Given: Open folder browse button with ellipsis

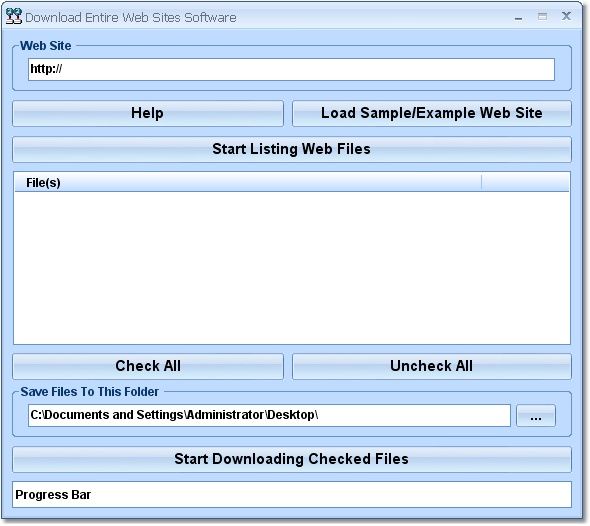Looking at the screenshot, I should 536,416.
